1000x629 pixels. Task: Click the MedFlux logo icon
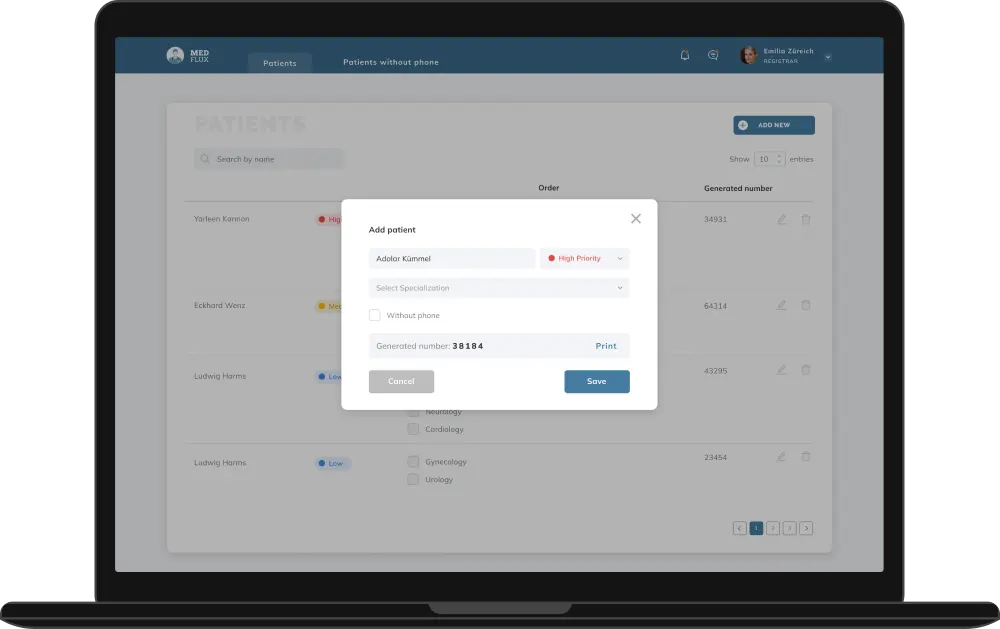point(175,56)
